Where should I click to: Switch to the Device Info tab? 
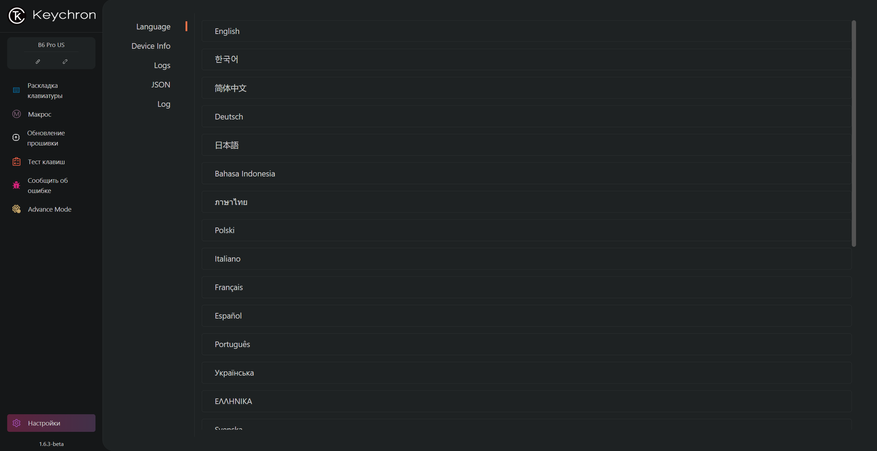[151, 46]
